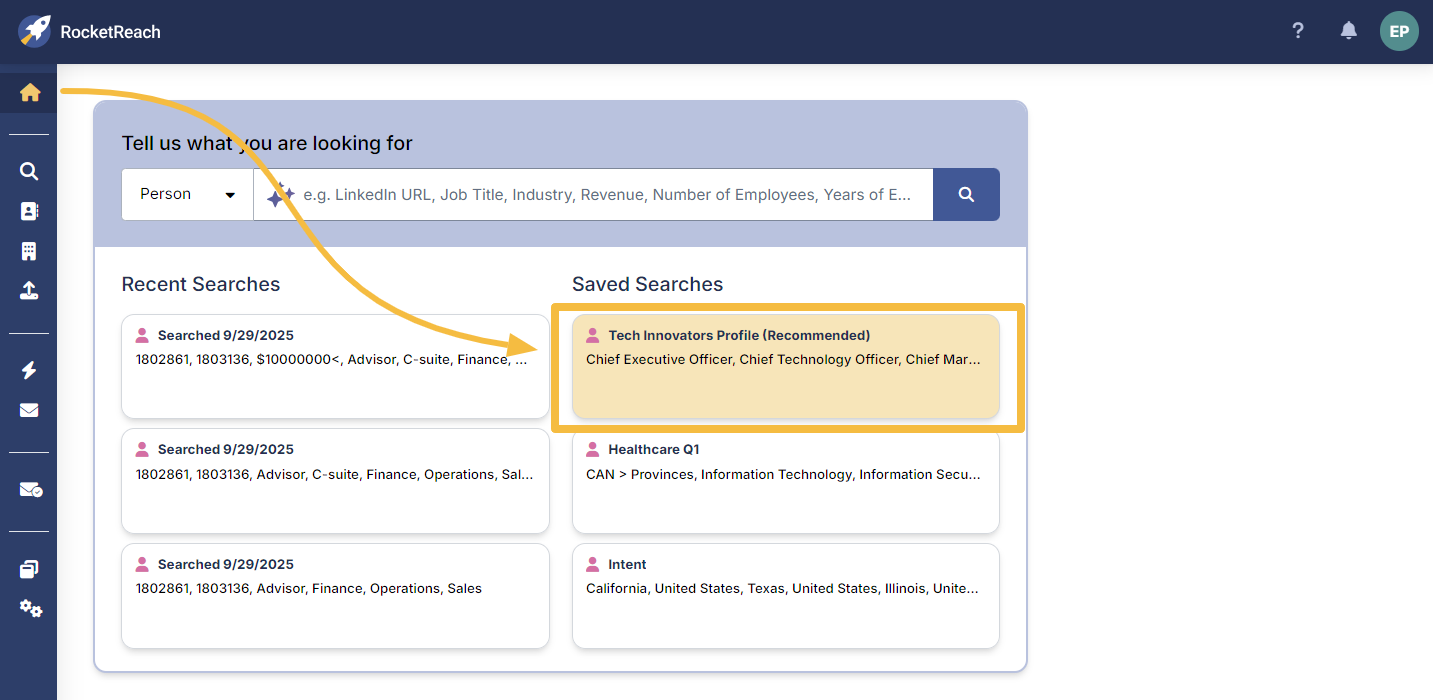Click the upload icon in sidebar
Image resolution: width=1433 pixels, height=700 pixels.
coord(29,291)
